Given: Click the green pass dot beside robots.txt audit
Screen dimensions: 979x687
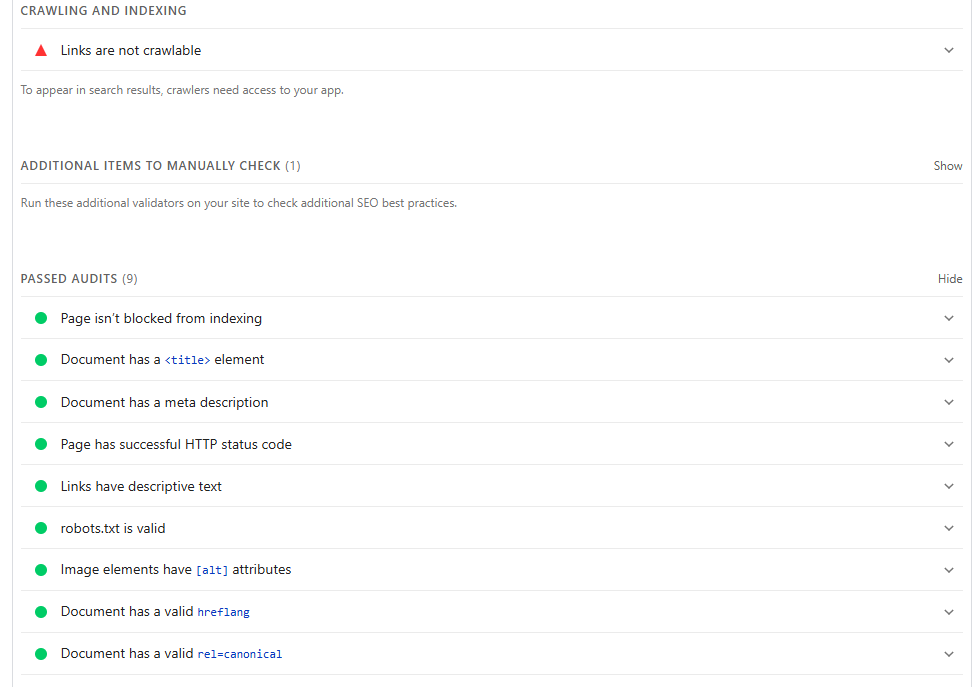Looking at the screenshot, I should coord(40,527).
